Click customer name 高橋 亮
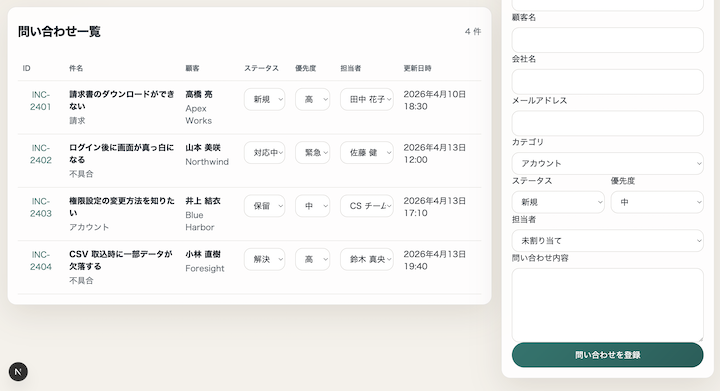The image size is (720, 391). click(199, 94)
